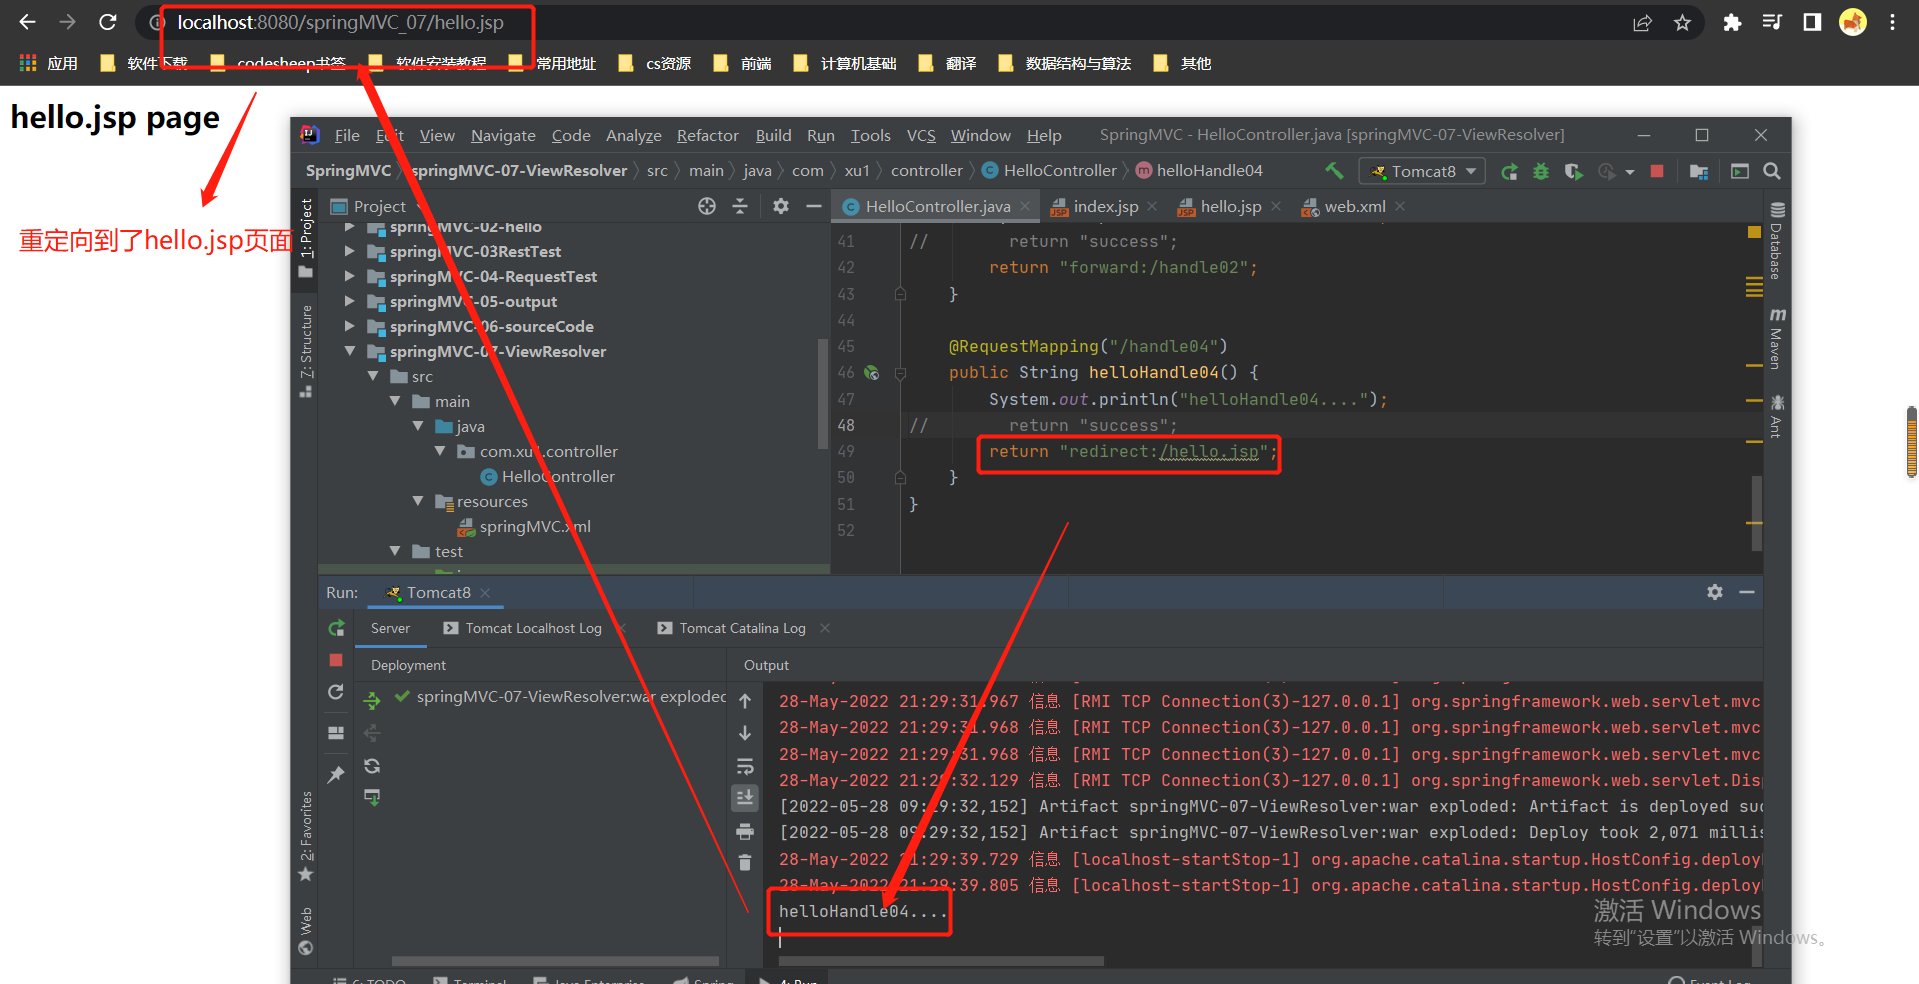The image size is (1919, 984).
Task: Open the Structure tool window
Action: [x=306, y=350]
